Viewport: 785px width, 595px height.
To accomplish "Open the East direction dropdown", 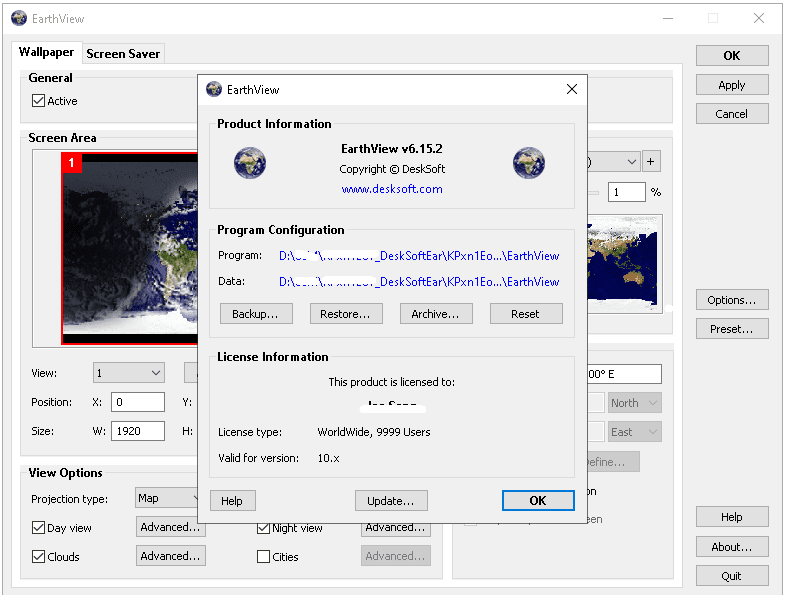I will [x=634, y=432].
